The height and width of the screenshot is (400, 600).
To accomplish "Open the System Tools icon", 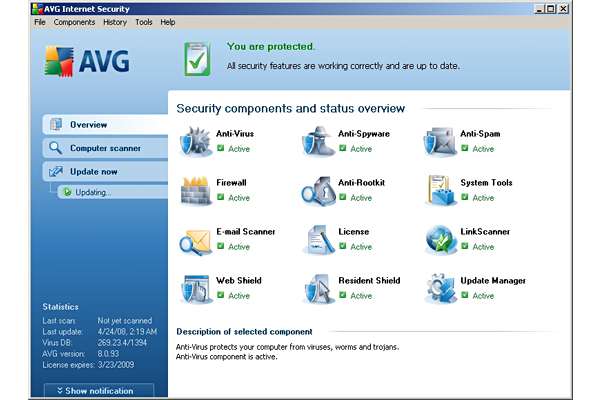I will [440, 191].
